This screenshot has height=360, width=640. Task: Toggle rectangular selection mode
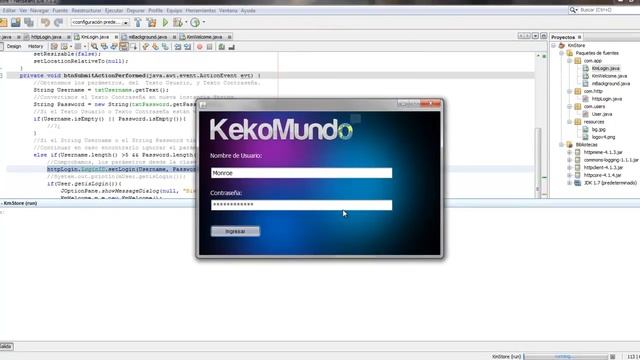pos(133,47)
